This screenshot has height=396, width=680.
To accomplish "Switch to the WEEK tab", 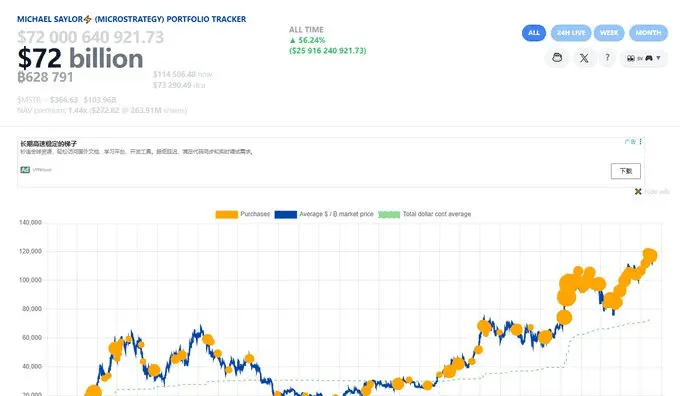I will (x=609, y=33).
